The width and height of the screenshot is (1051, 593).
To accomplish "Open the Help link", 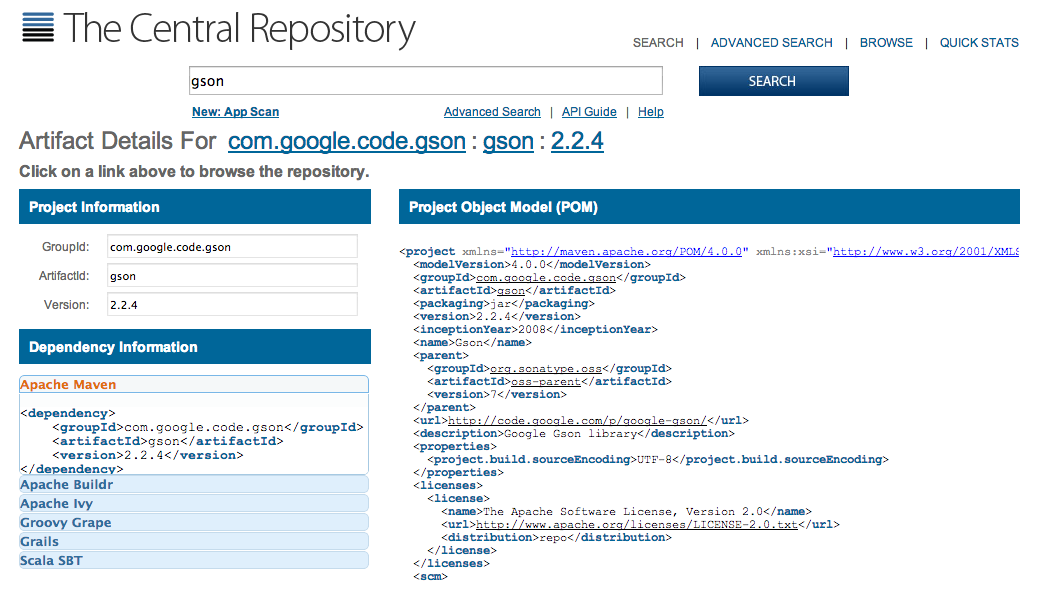I will coord(651,112).
